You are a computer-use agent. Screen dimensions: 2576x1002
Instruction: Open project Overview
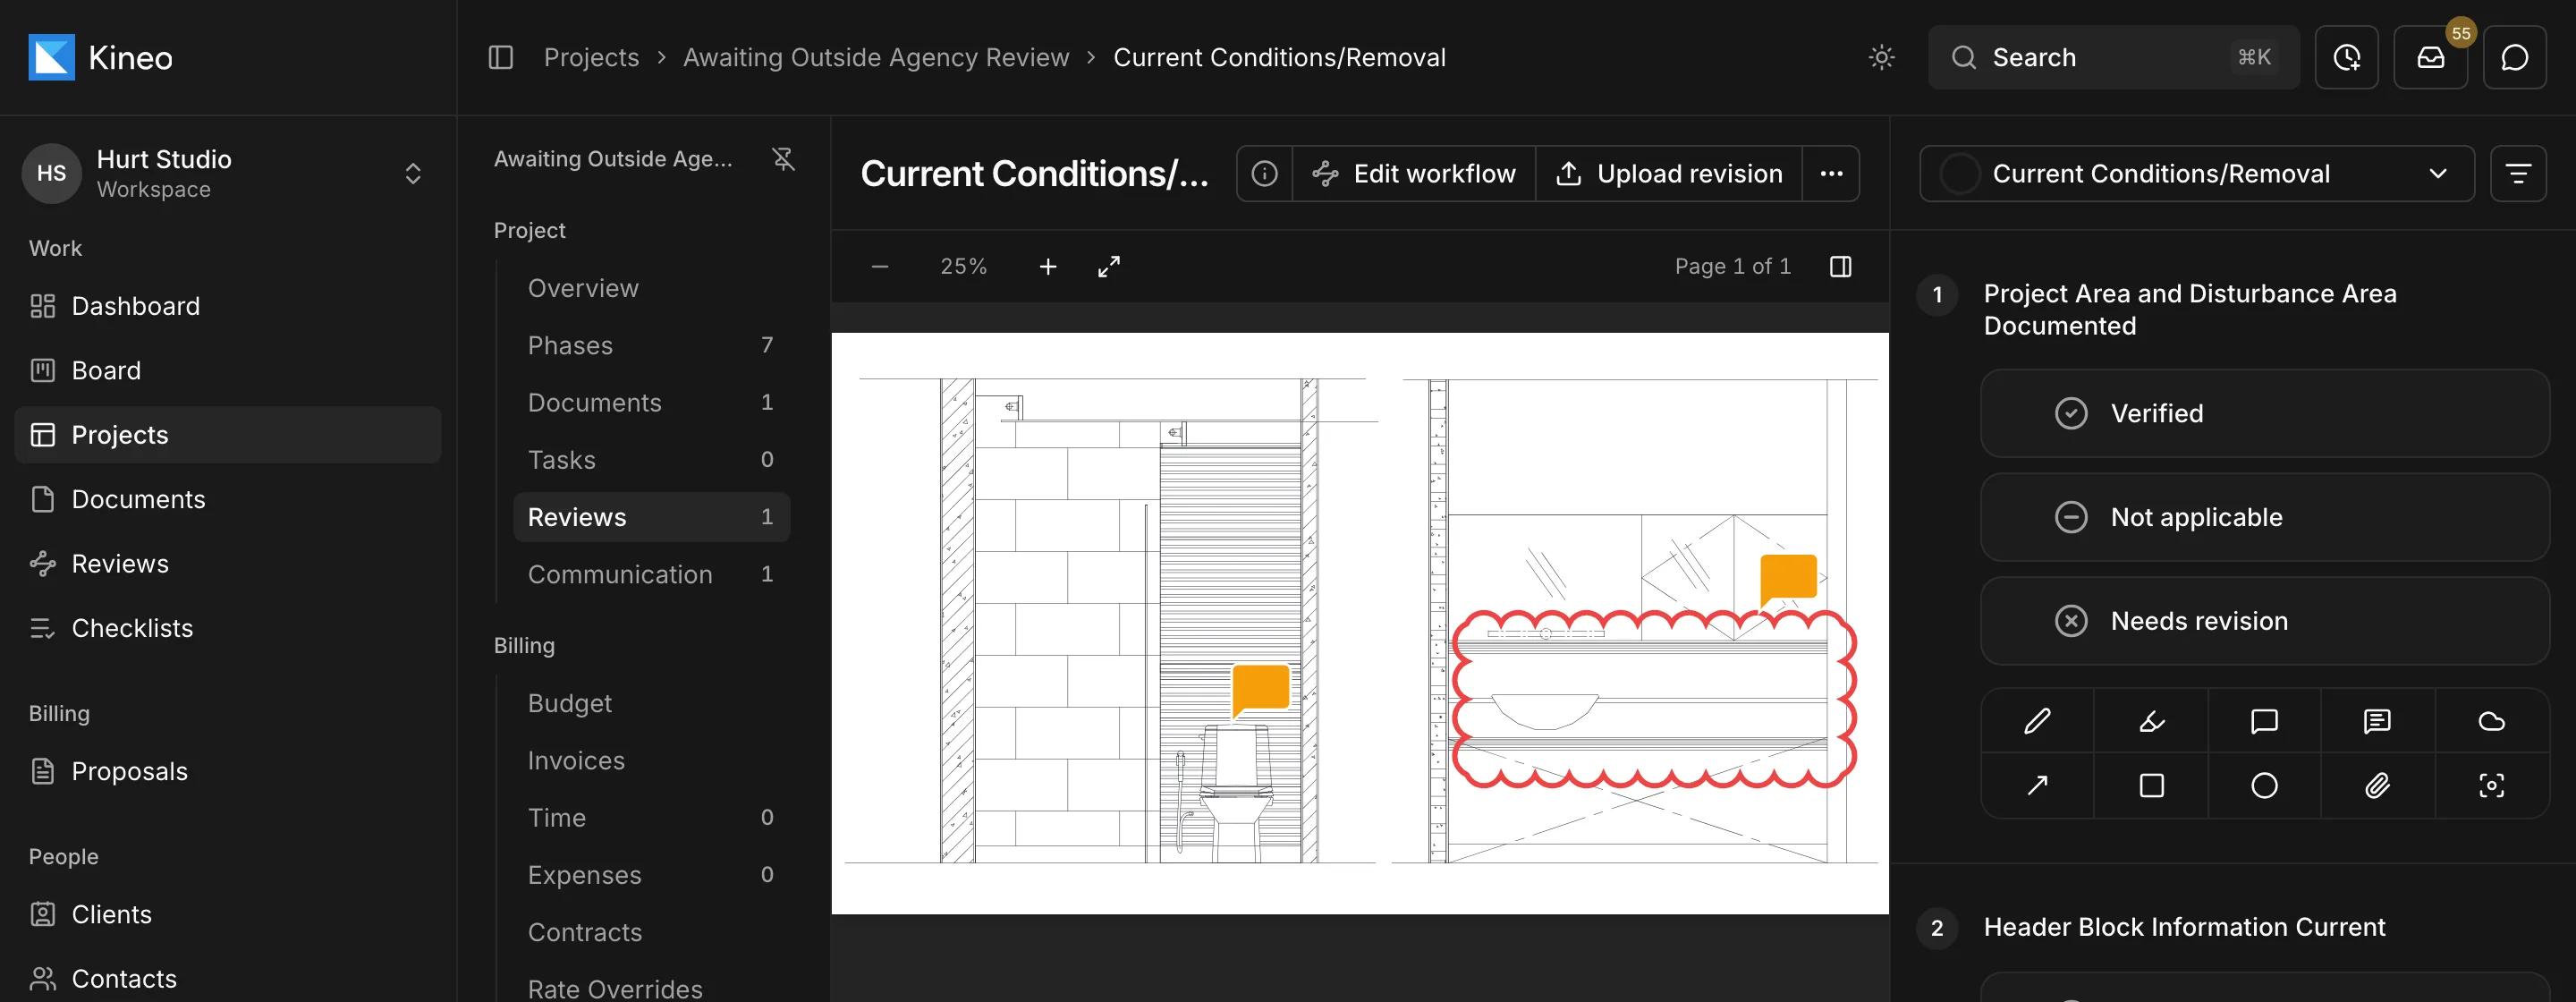tap(651, 288)
